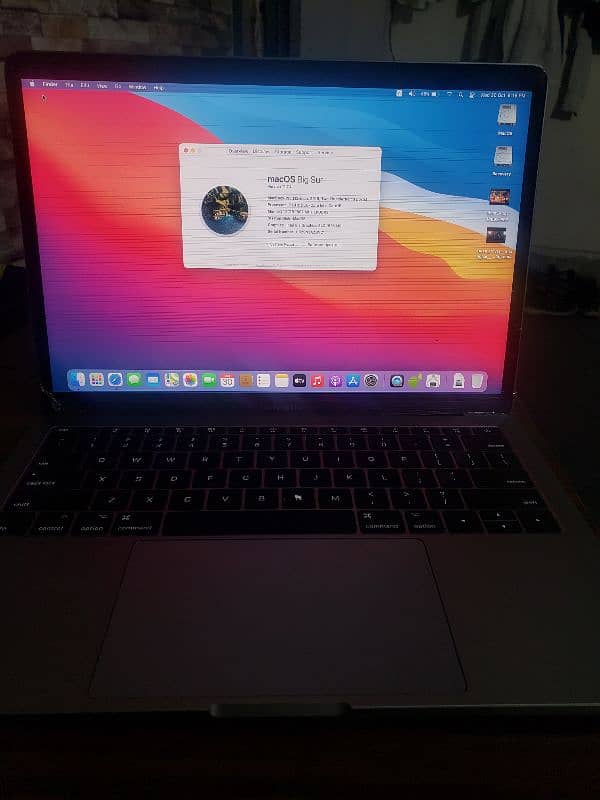The width and height of the screenshot is (600, 800).
Task: Switch to the Support tab
Action: (x=303, y=152)
